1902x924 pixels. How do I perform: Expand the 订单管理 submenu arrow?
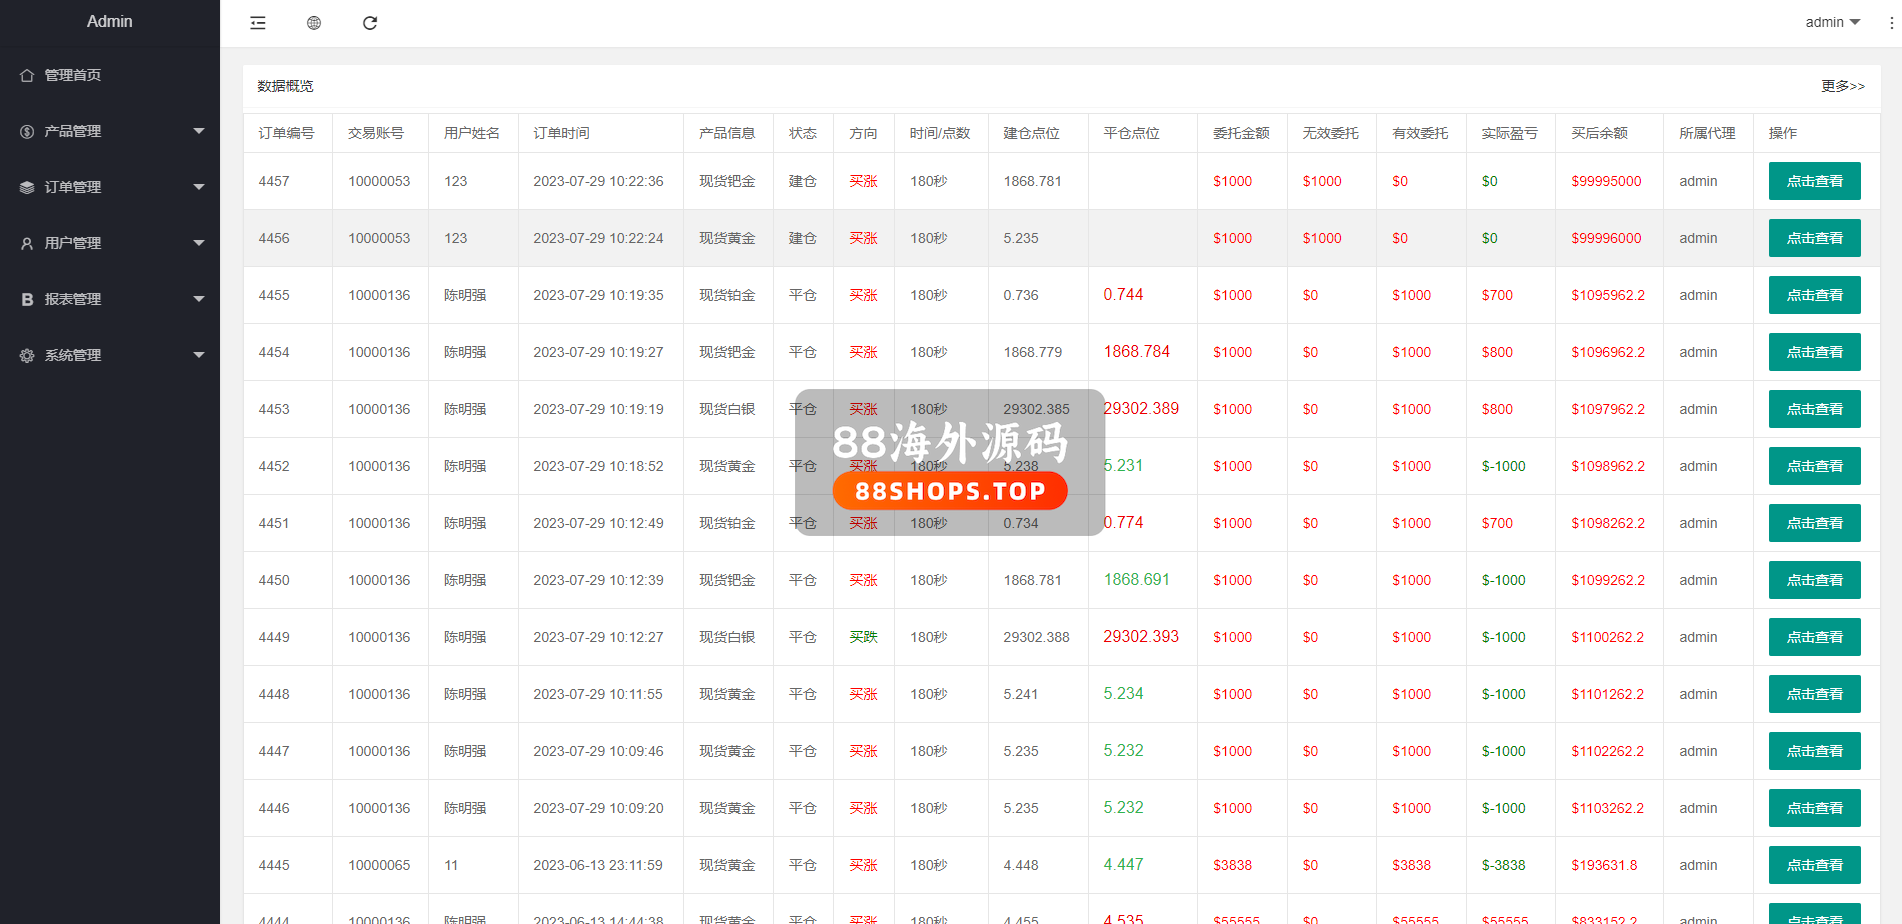[x=198, y=187]
